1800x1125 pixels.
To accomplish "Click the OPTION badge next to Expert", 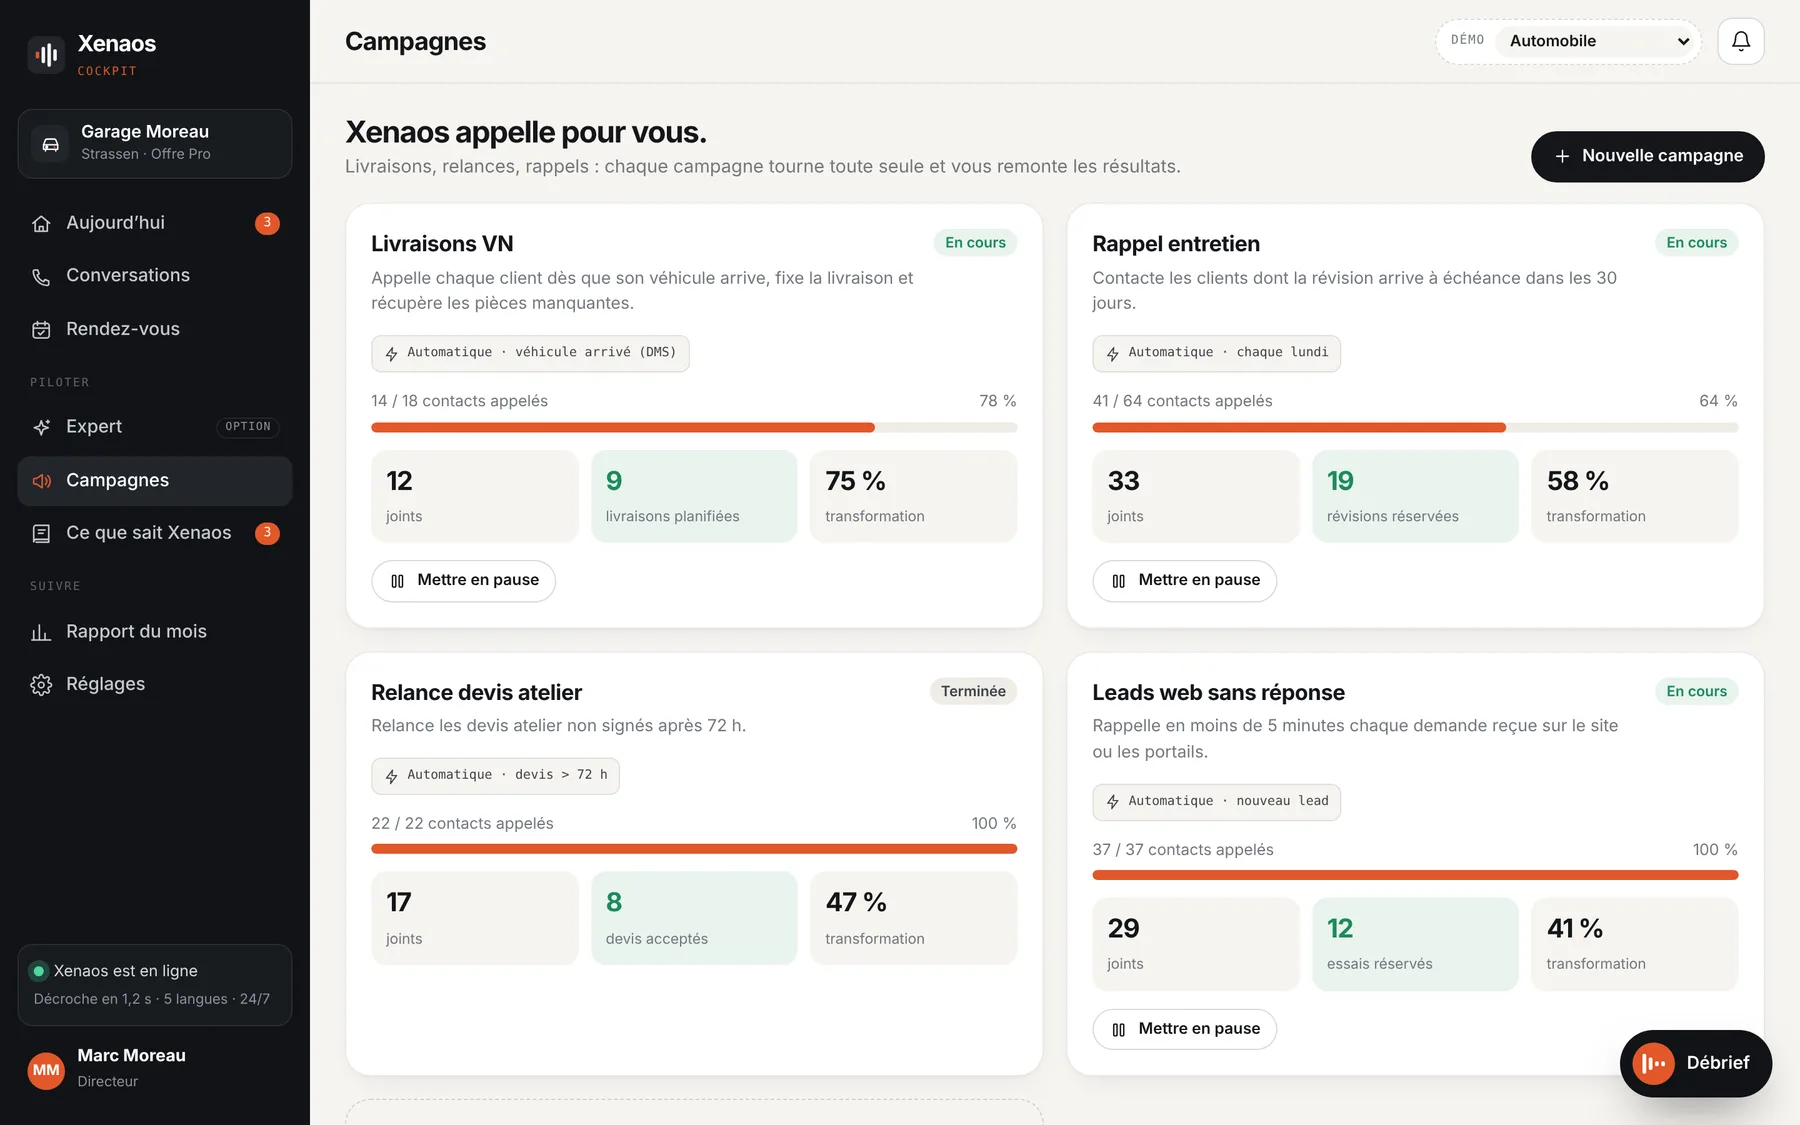I will 247,427.
